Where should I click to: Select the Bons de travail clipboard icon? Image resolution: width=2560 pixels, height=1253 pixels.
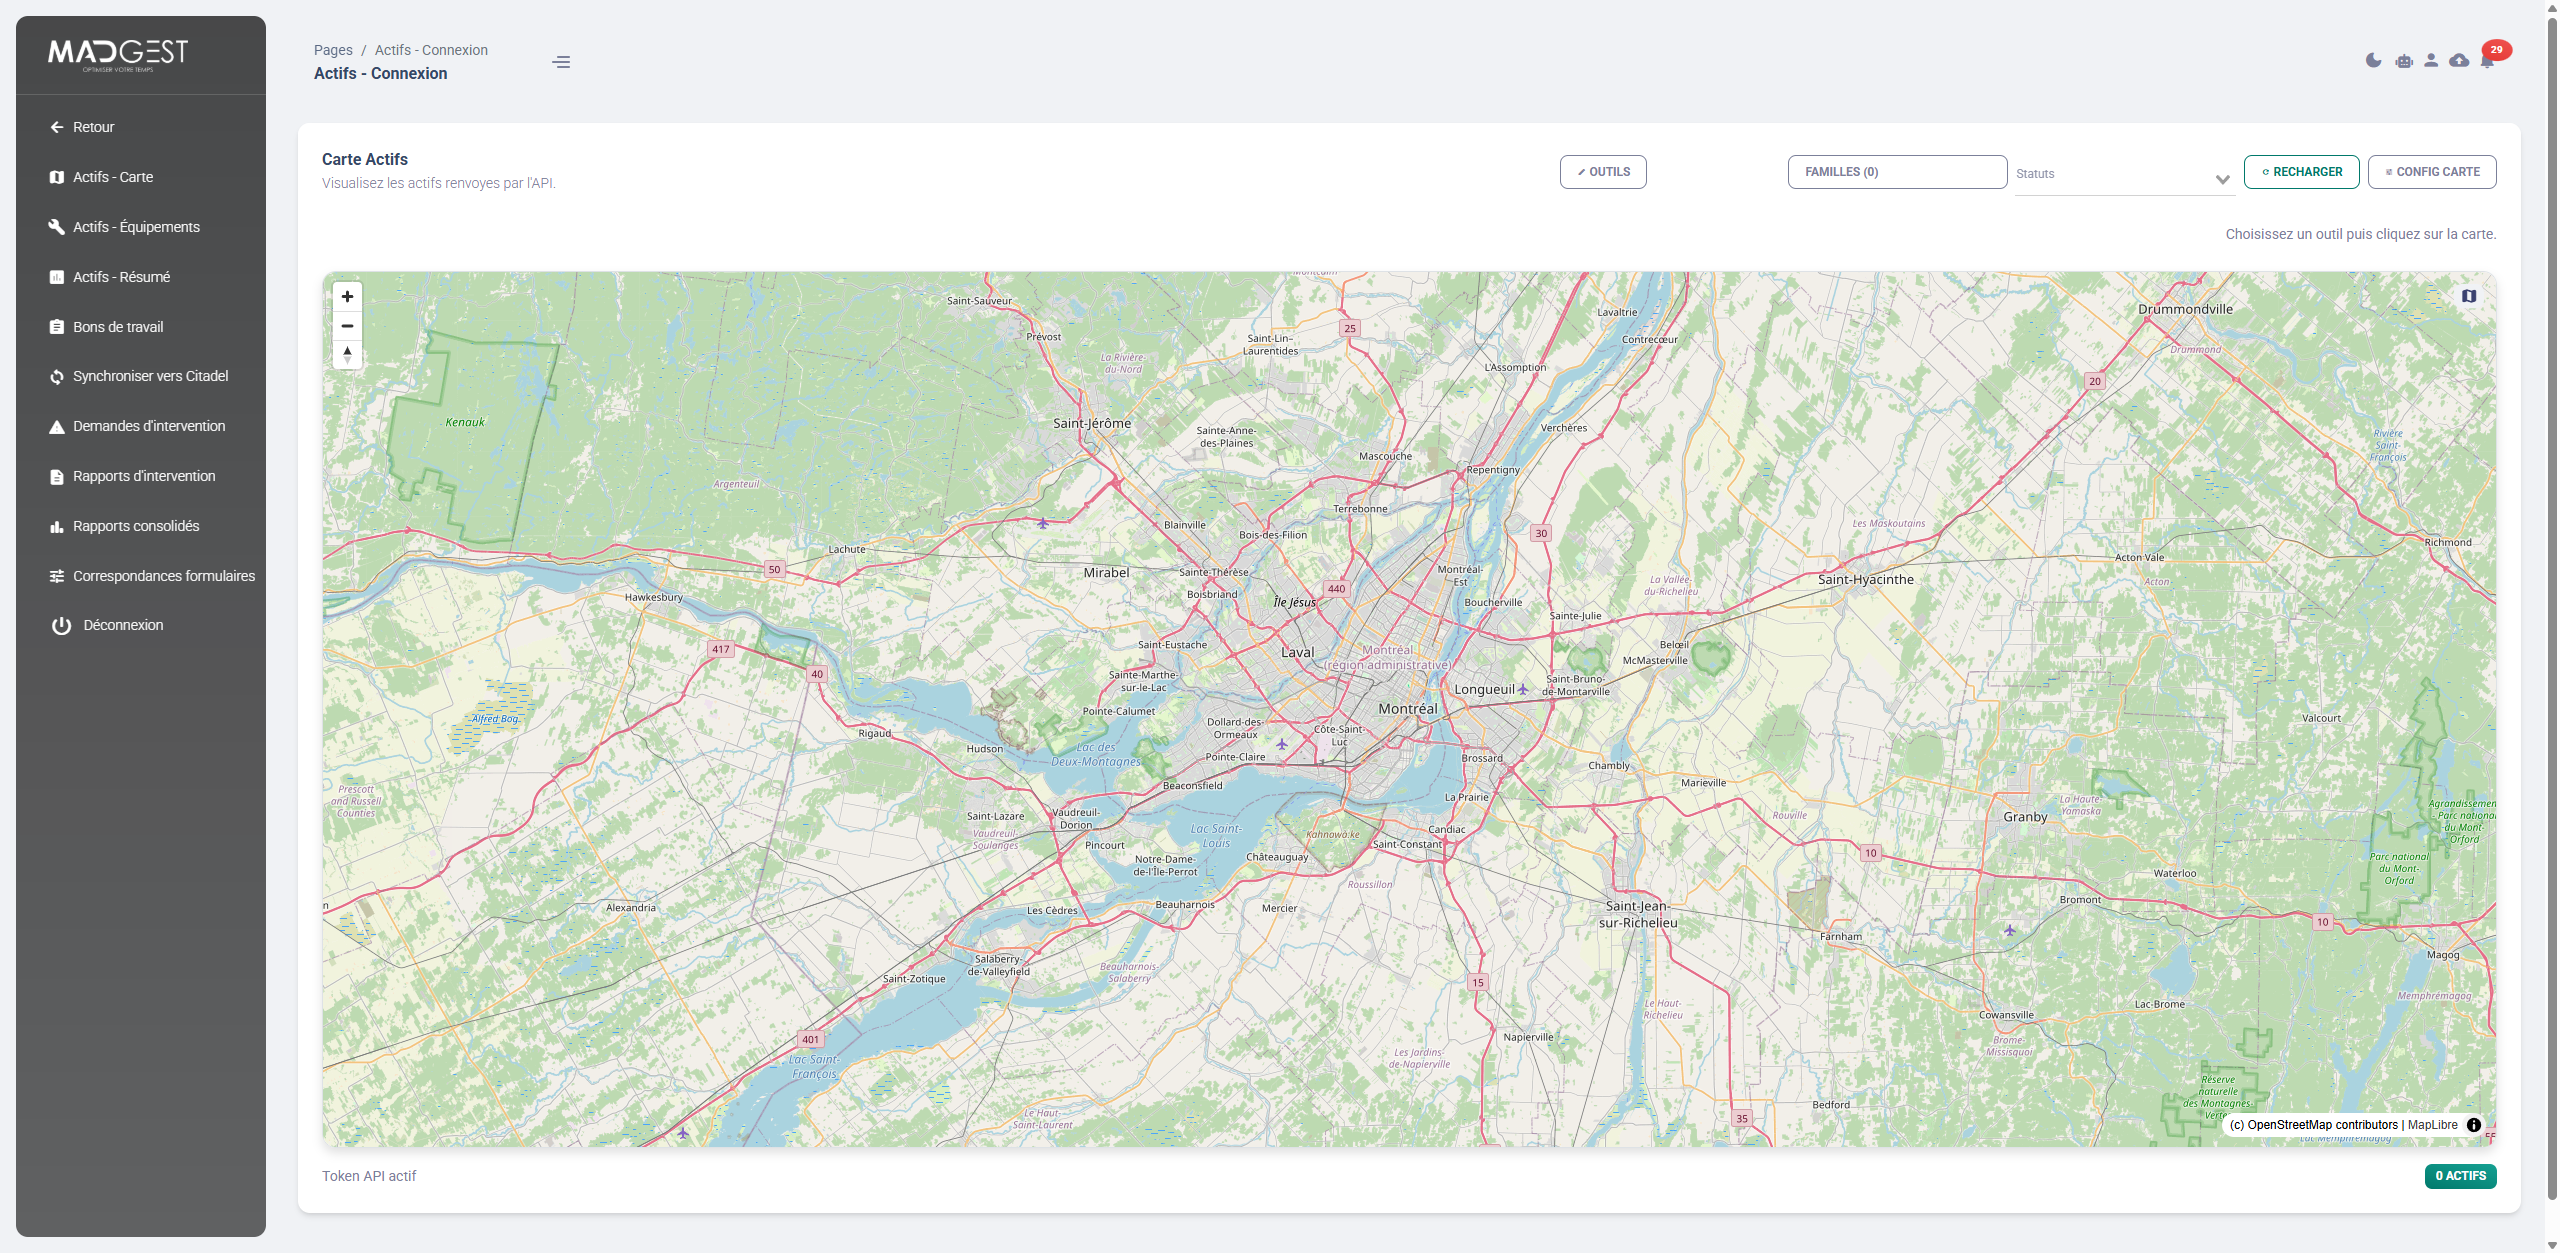coord(56,326)
